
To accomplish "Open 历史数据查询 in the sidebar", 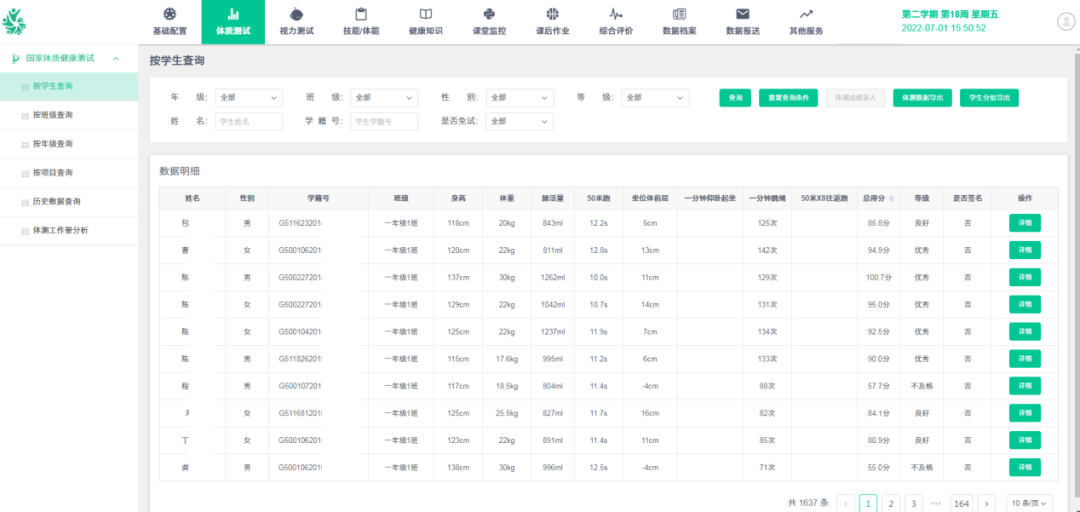I will coord(69,201).
